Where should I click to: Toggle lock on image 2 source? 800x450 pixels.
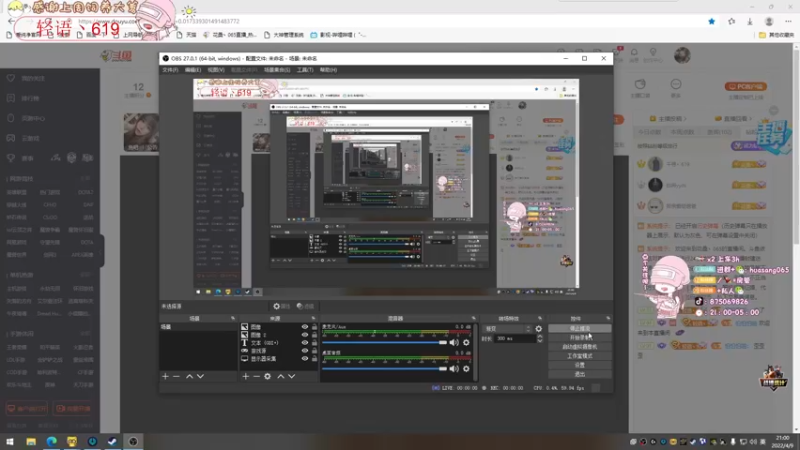[314, 335]
